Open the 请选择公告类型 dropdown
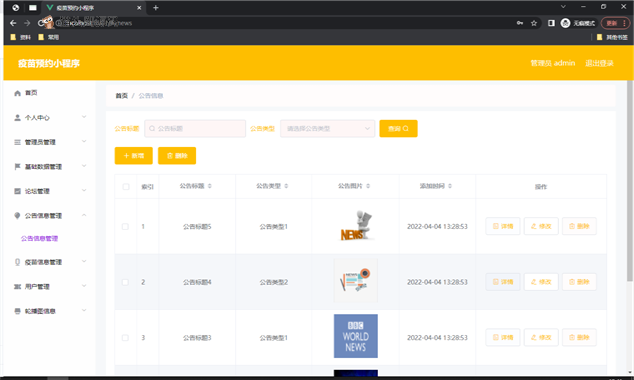The width and height of the screenshot is (634, 380). pyautogui.click(x=328, y=129)
